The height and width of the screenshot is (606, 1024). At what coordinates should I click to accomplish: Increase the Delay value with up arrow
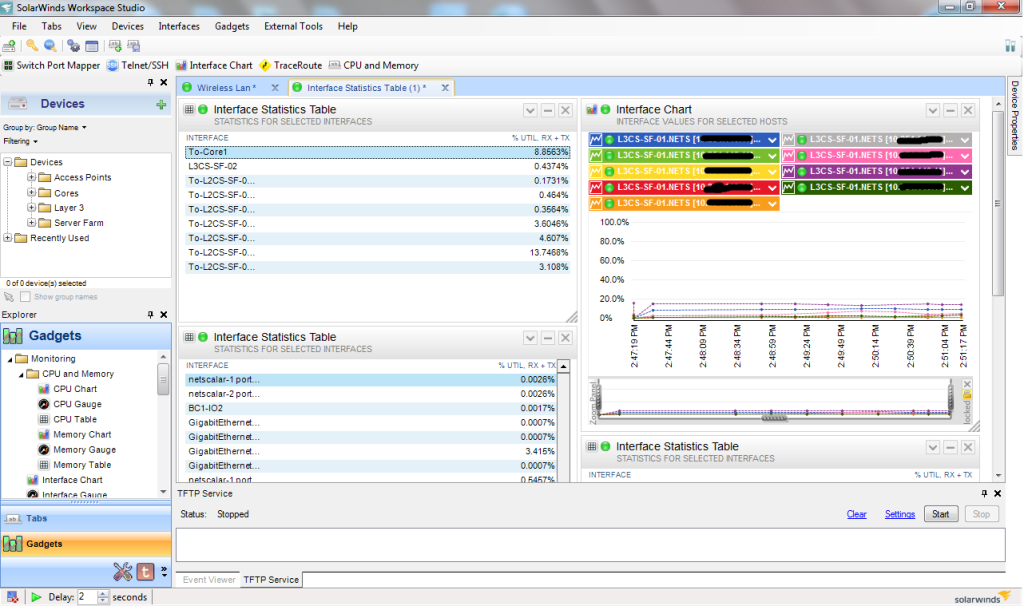tap(103, 594)
